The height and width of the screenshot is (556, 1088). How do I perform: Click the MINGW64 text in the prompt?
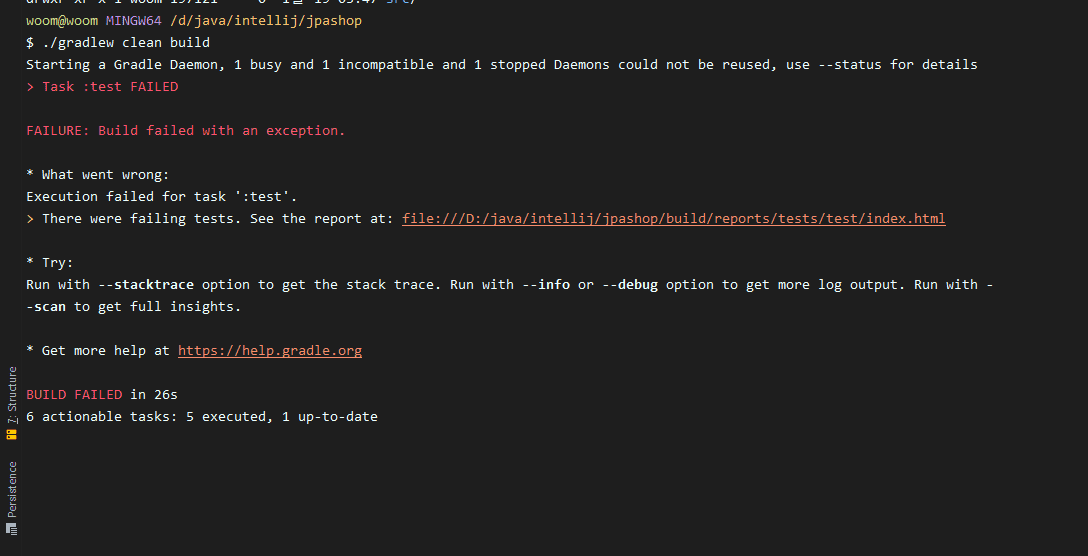click(133, 21)
